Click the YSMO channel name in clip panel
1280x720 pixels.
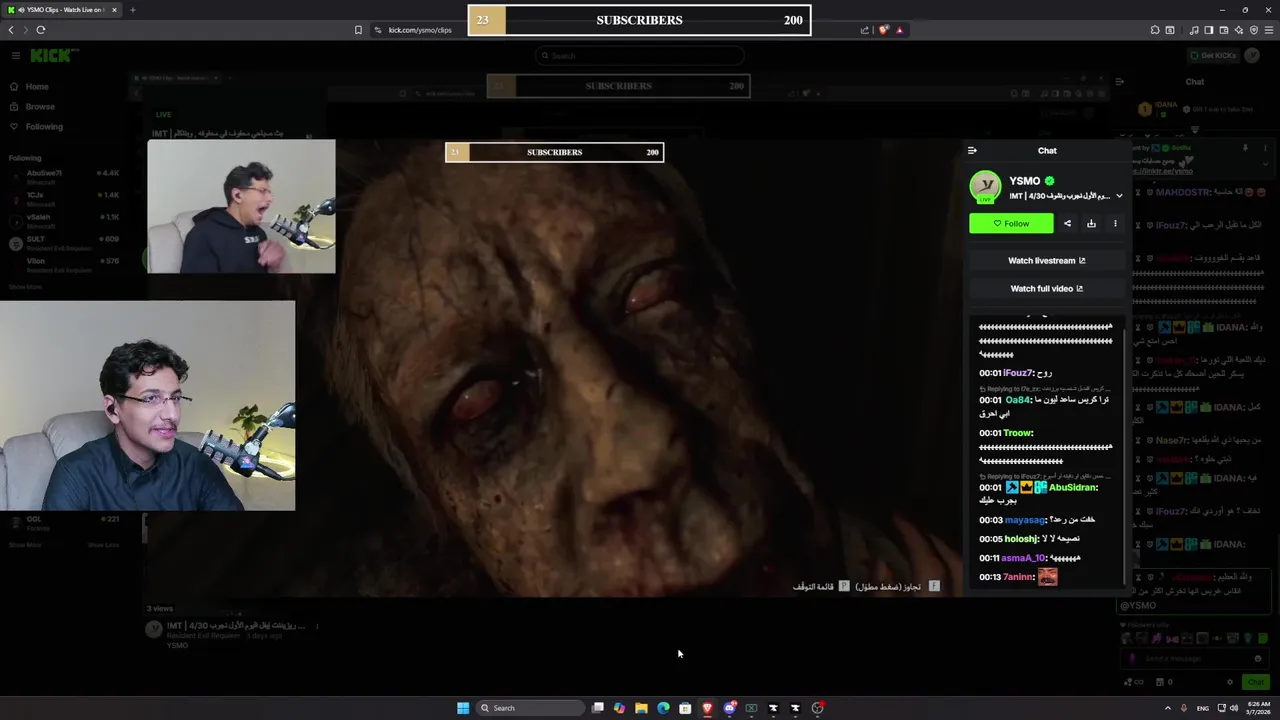point(1025,181)
